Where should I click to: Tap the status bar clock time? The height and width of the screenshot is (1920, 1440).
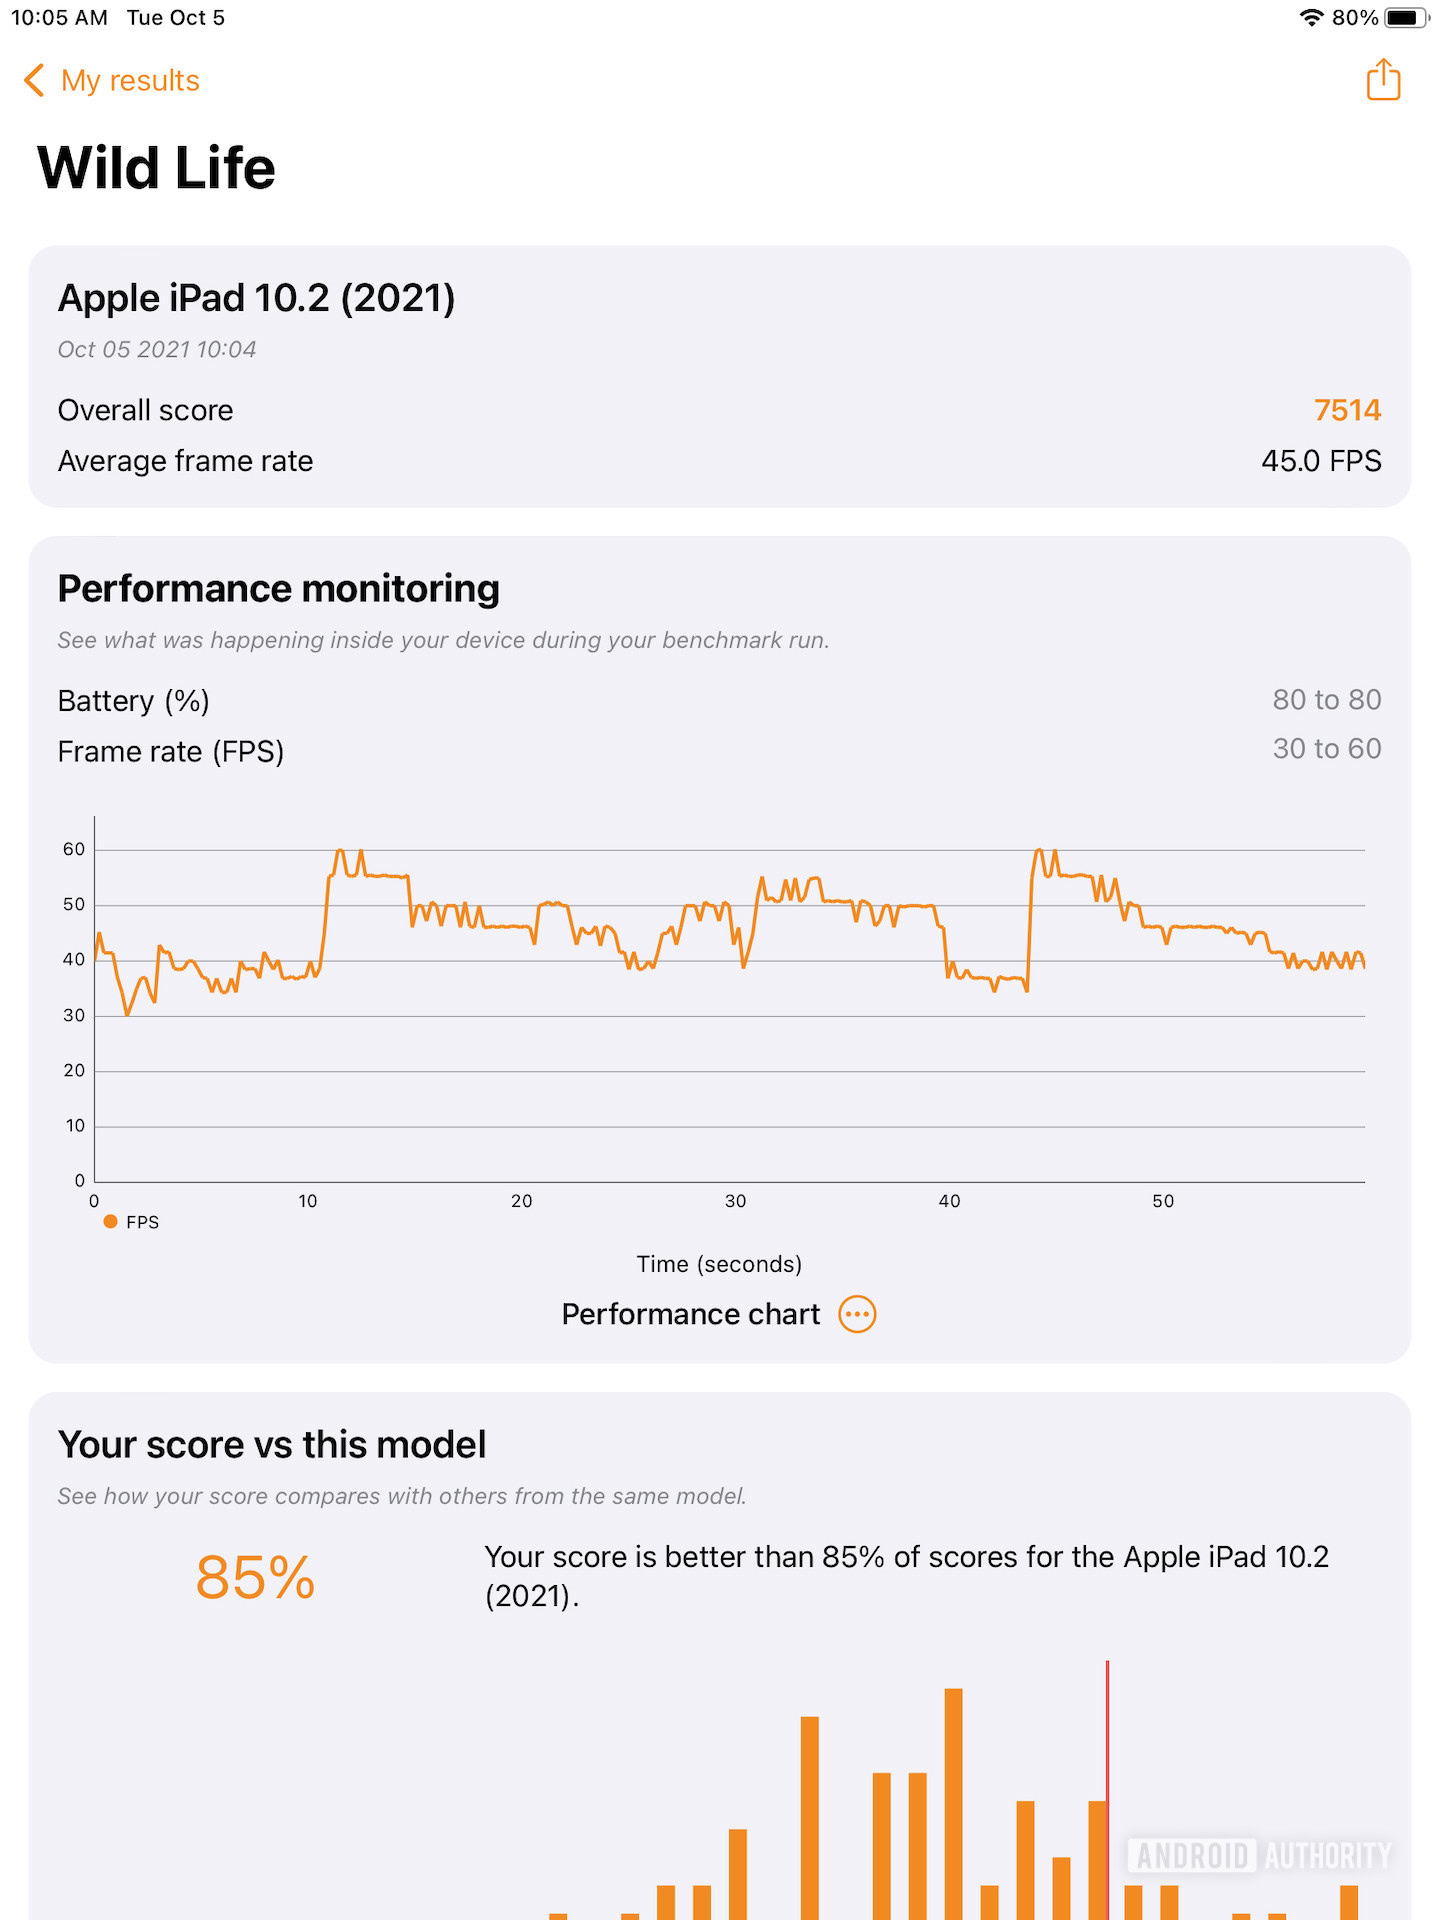point(59,18)
